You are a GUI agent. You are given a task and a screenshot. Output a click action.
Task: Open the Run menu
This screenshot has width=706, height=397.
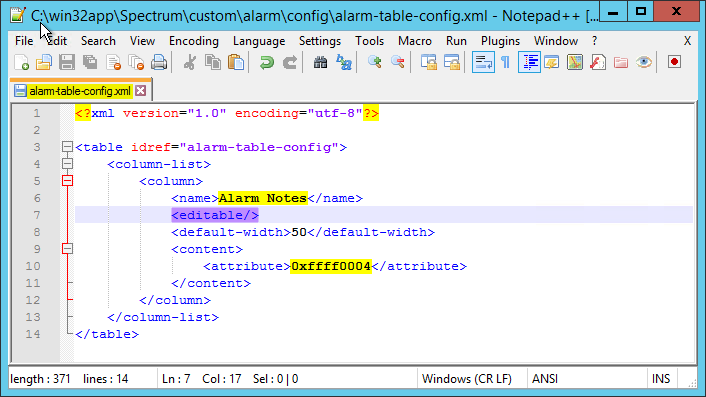(x=456, y=41)
